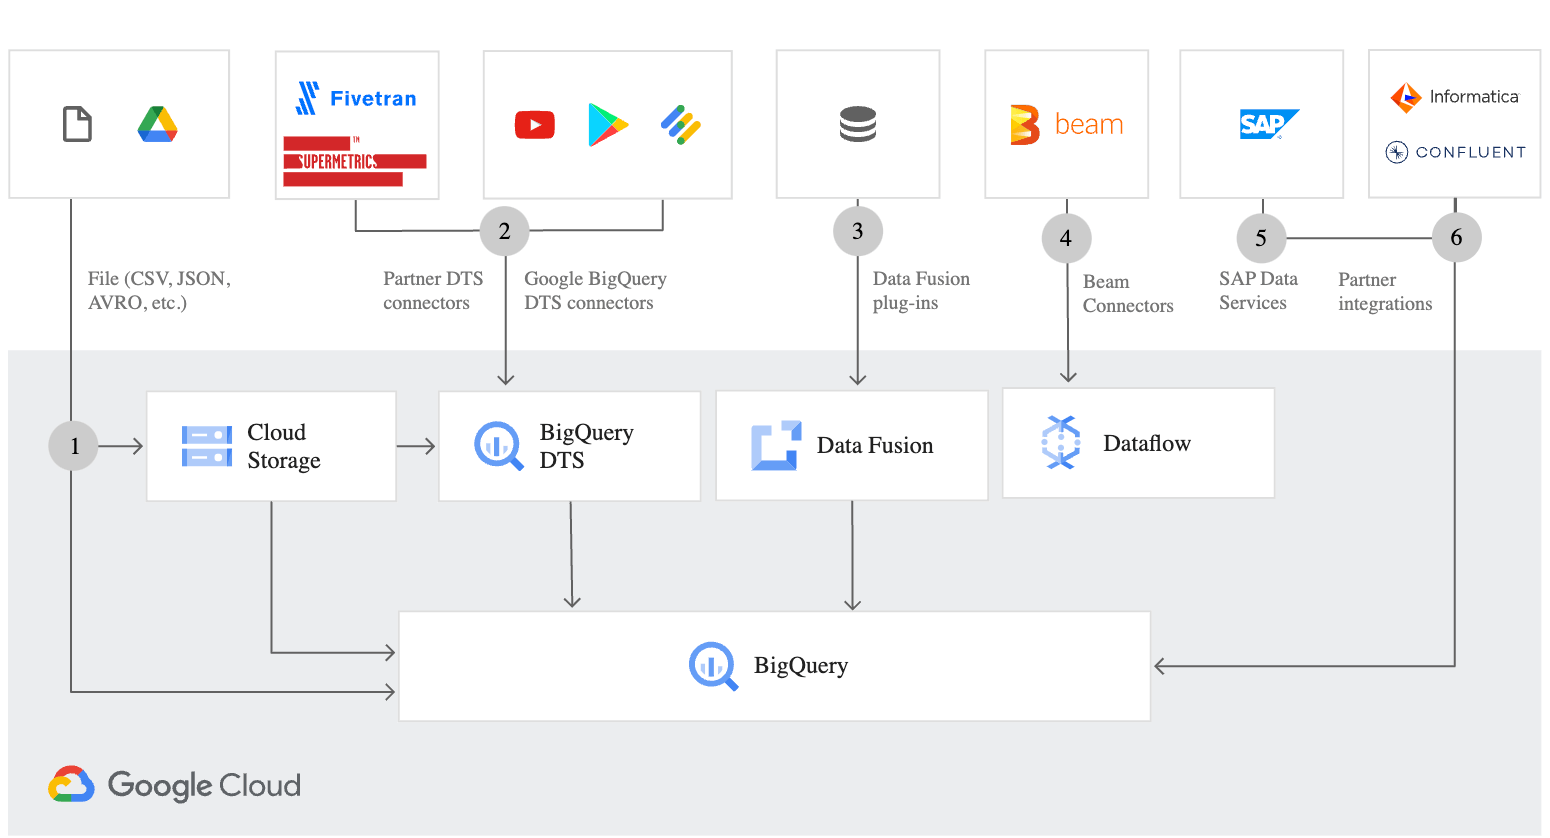Select the Fivetran logo
Screen dimensions: 1550x838
click(x=356, y=98)
